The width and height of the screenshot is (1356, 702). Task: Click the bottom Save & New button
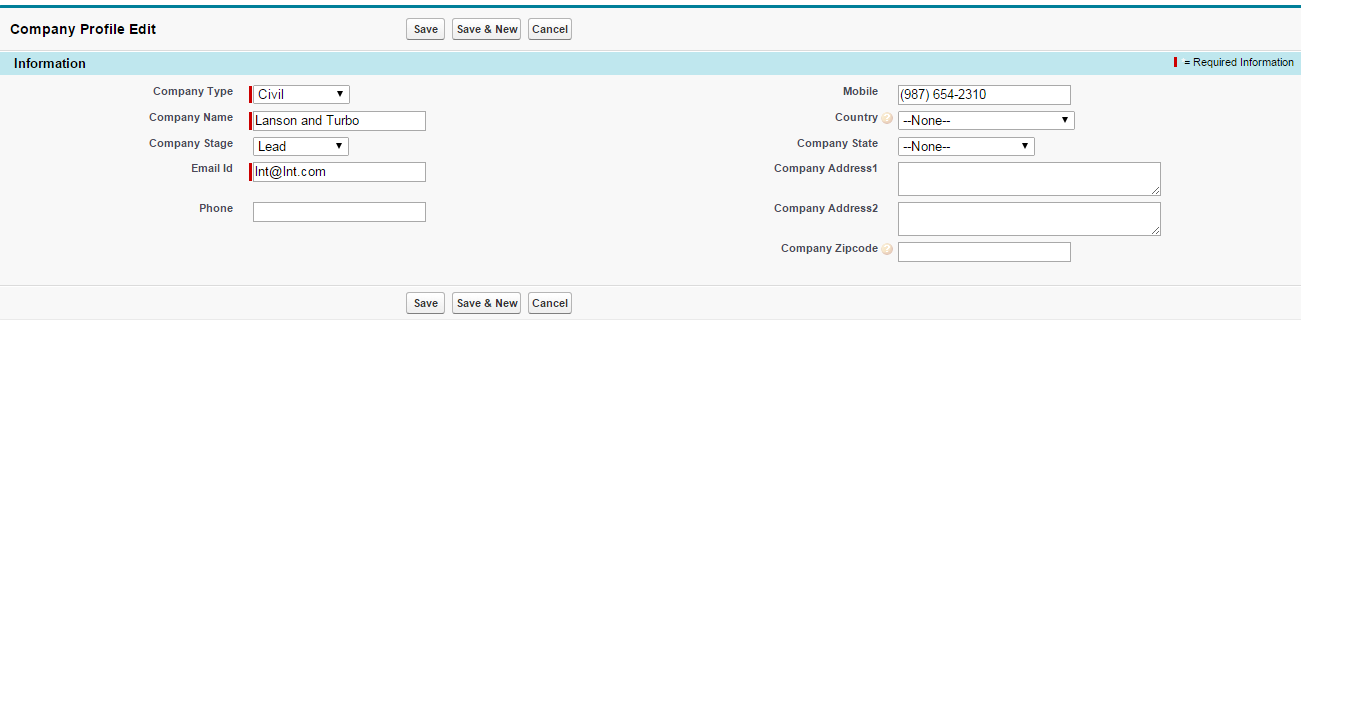(x=486, y=303)
